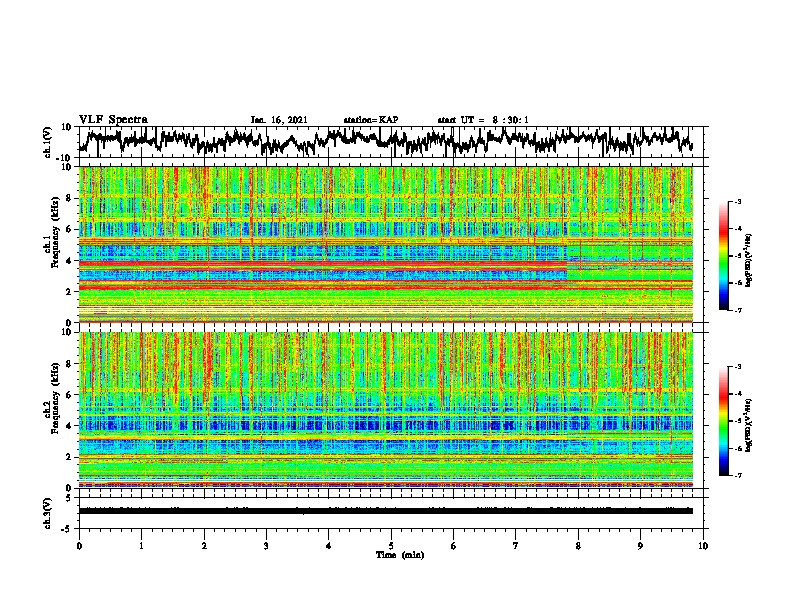This screenshot has height=612, width=792.
Task: Click the "1" tick on the time axis
Action: pyautogui.click(x=141, y=546)
